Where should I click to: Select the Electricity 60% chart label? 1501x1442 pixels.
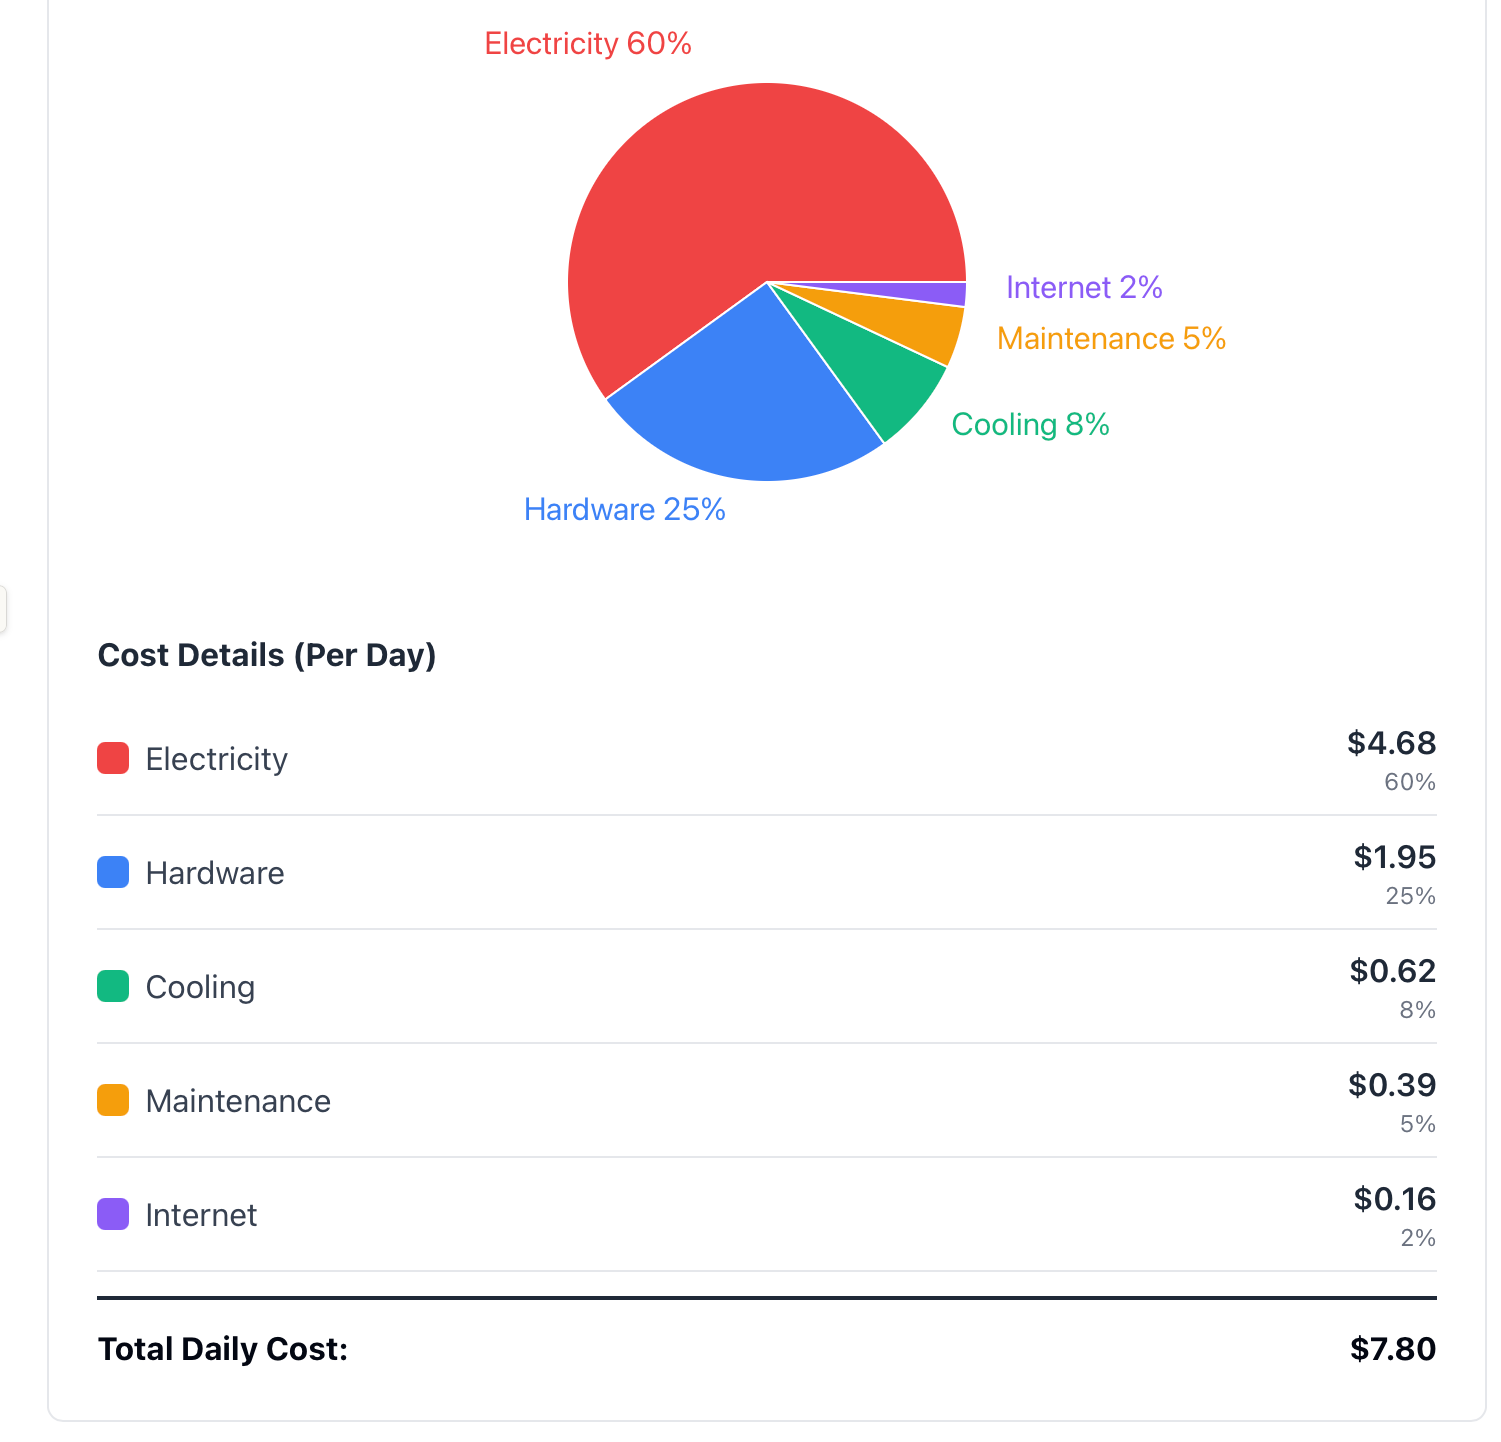pos(588,44)
